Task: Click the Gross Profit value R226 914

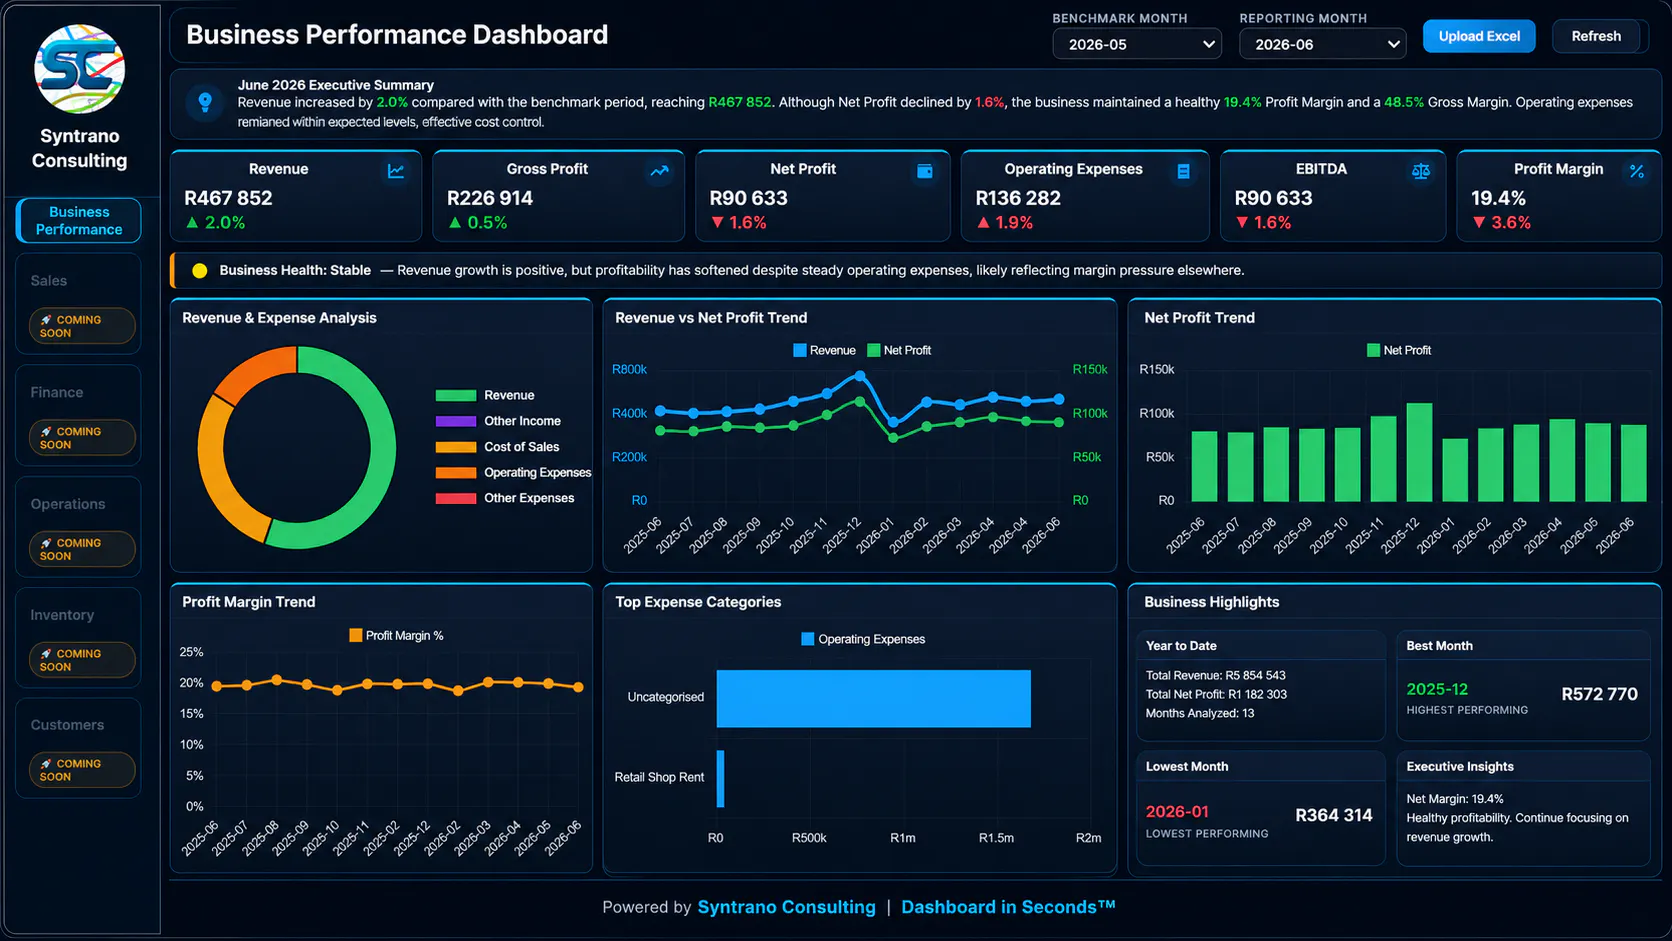Action: (490, 198)
